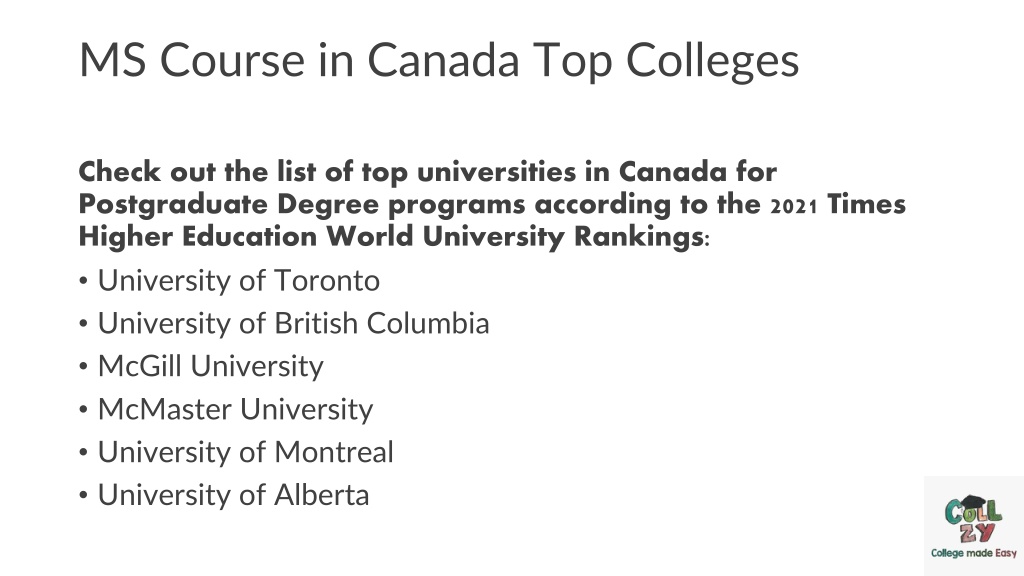Click the 'MS Course in Canada Top Colleges' title
Viewport: 1024px width, 576px height.
[x=439, y=60]
